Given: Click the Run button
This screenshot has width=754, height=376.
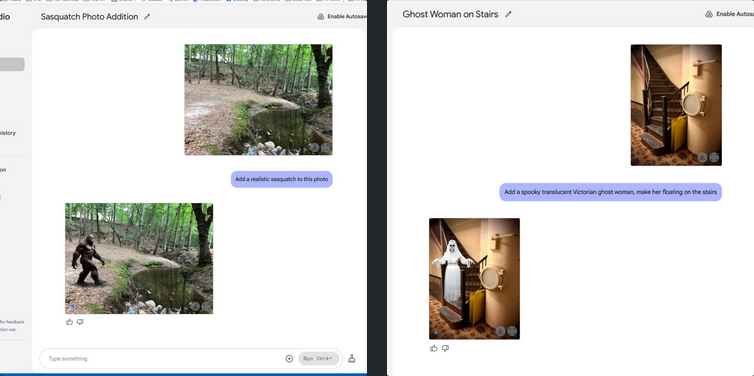Looking at the screenshot, I should click(x=318, y=359).
